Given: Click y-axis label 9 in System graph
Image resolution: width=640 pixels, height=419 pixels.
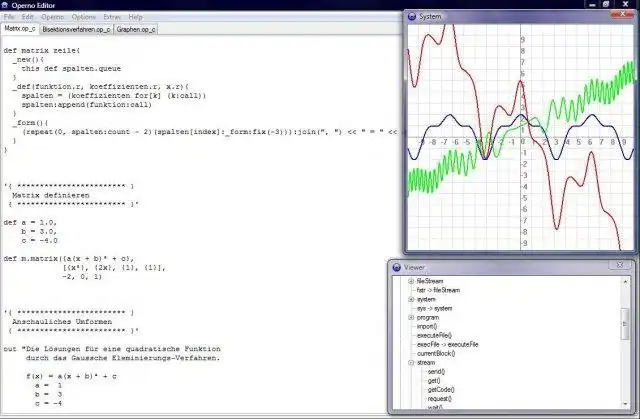Looking at the screenshot, I should pos(523,40).
